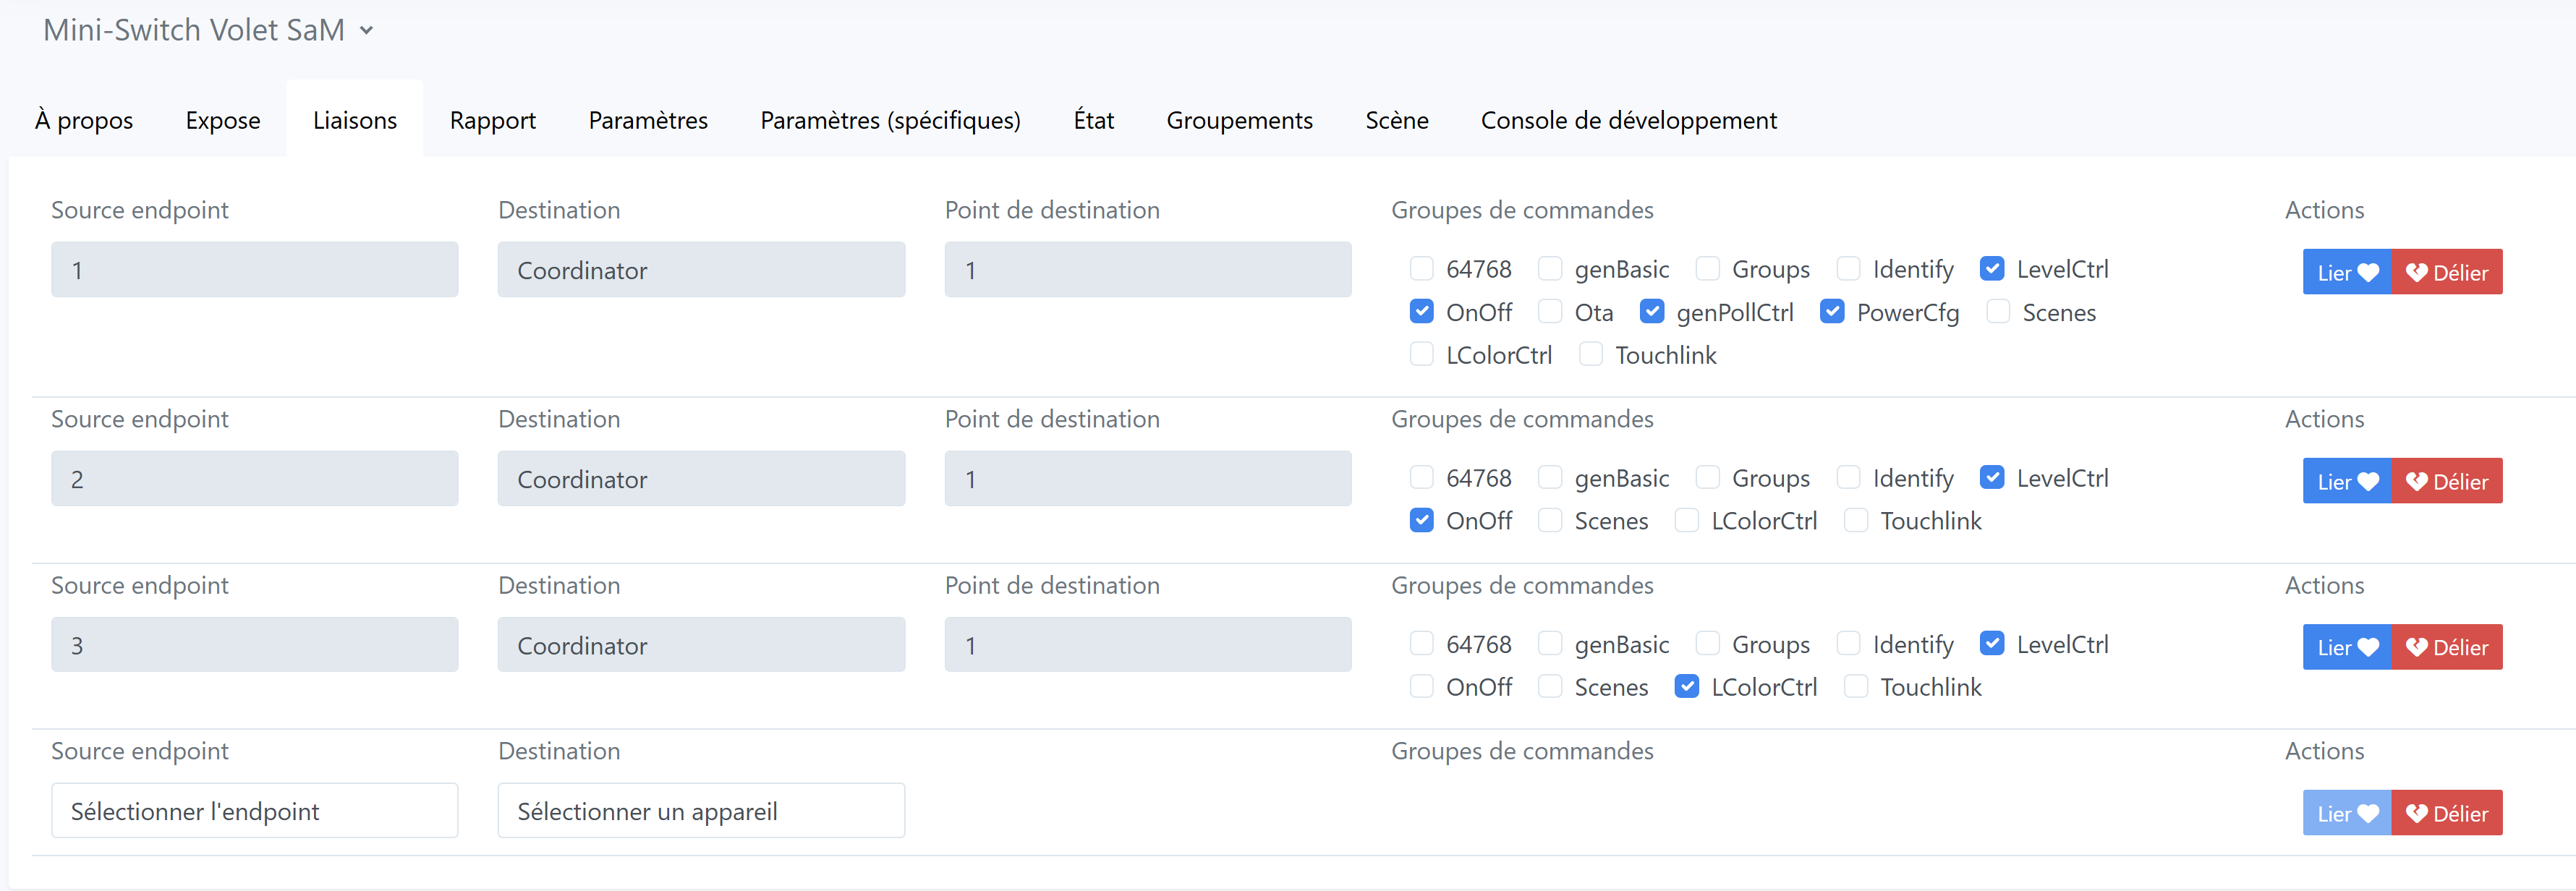This screenshot has width=2576, height=891.
Task: Click Délier button for source endpoint 1
Action: [x=2447, y=272]
